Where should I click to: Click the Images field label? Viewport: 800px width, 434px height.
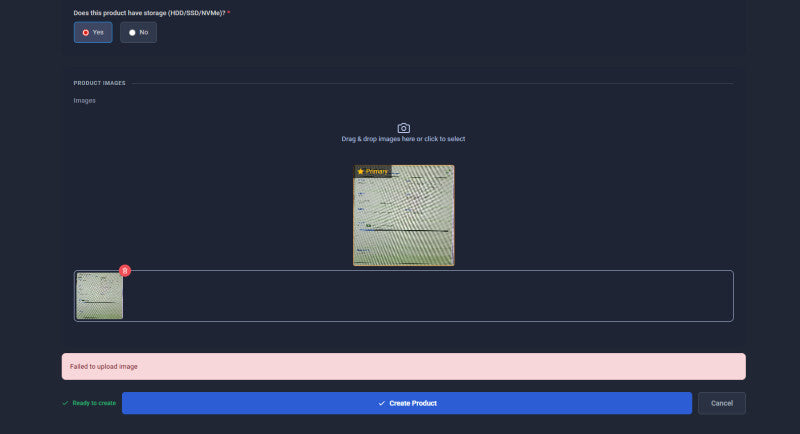[x=84, y=100]
